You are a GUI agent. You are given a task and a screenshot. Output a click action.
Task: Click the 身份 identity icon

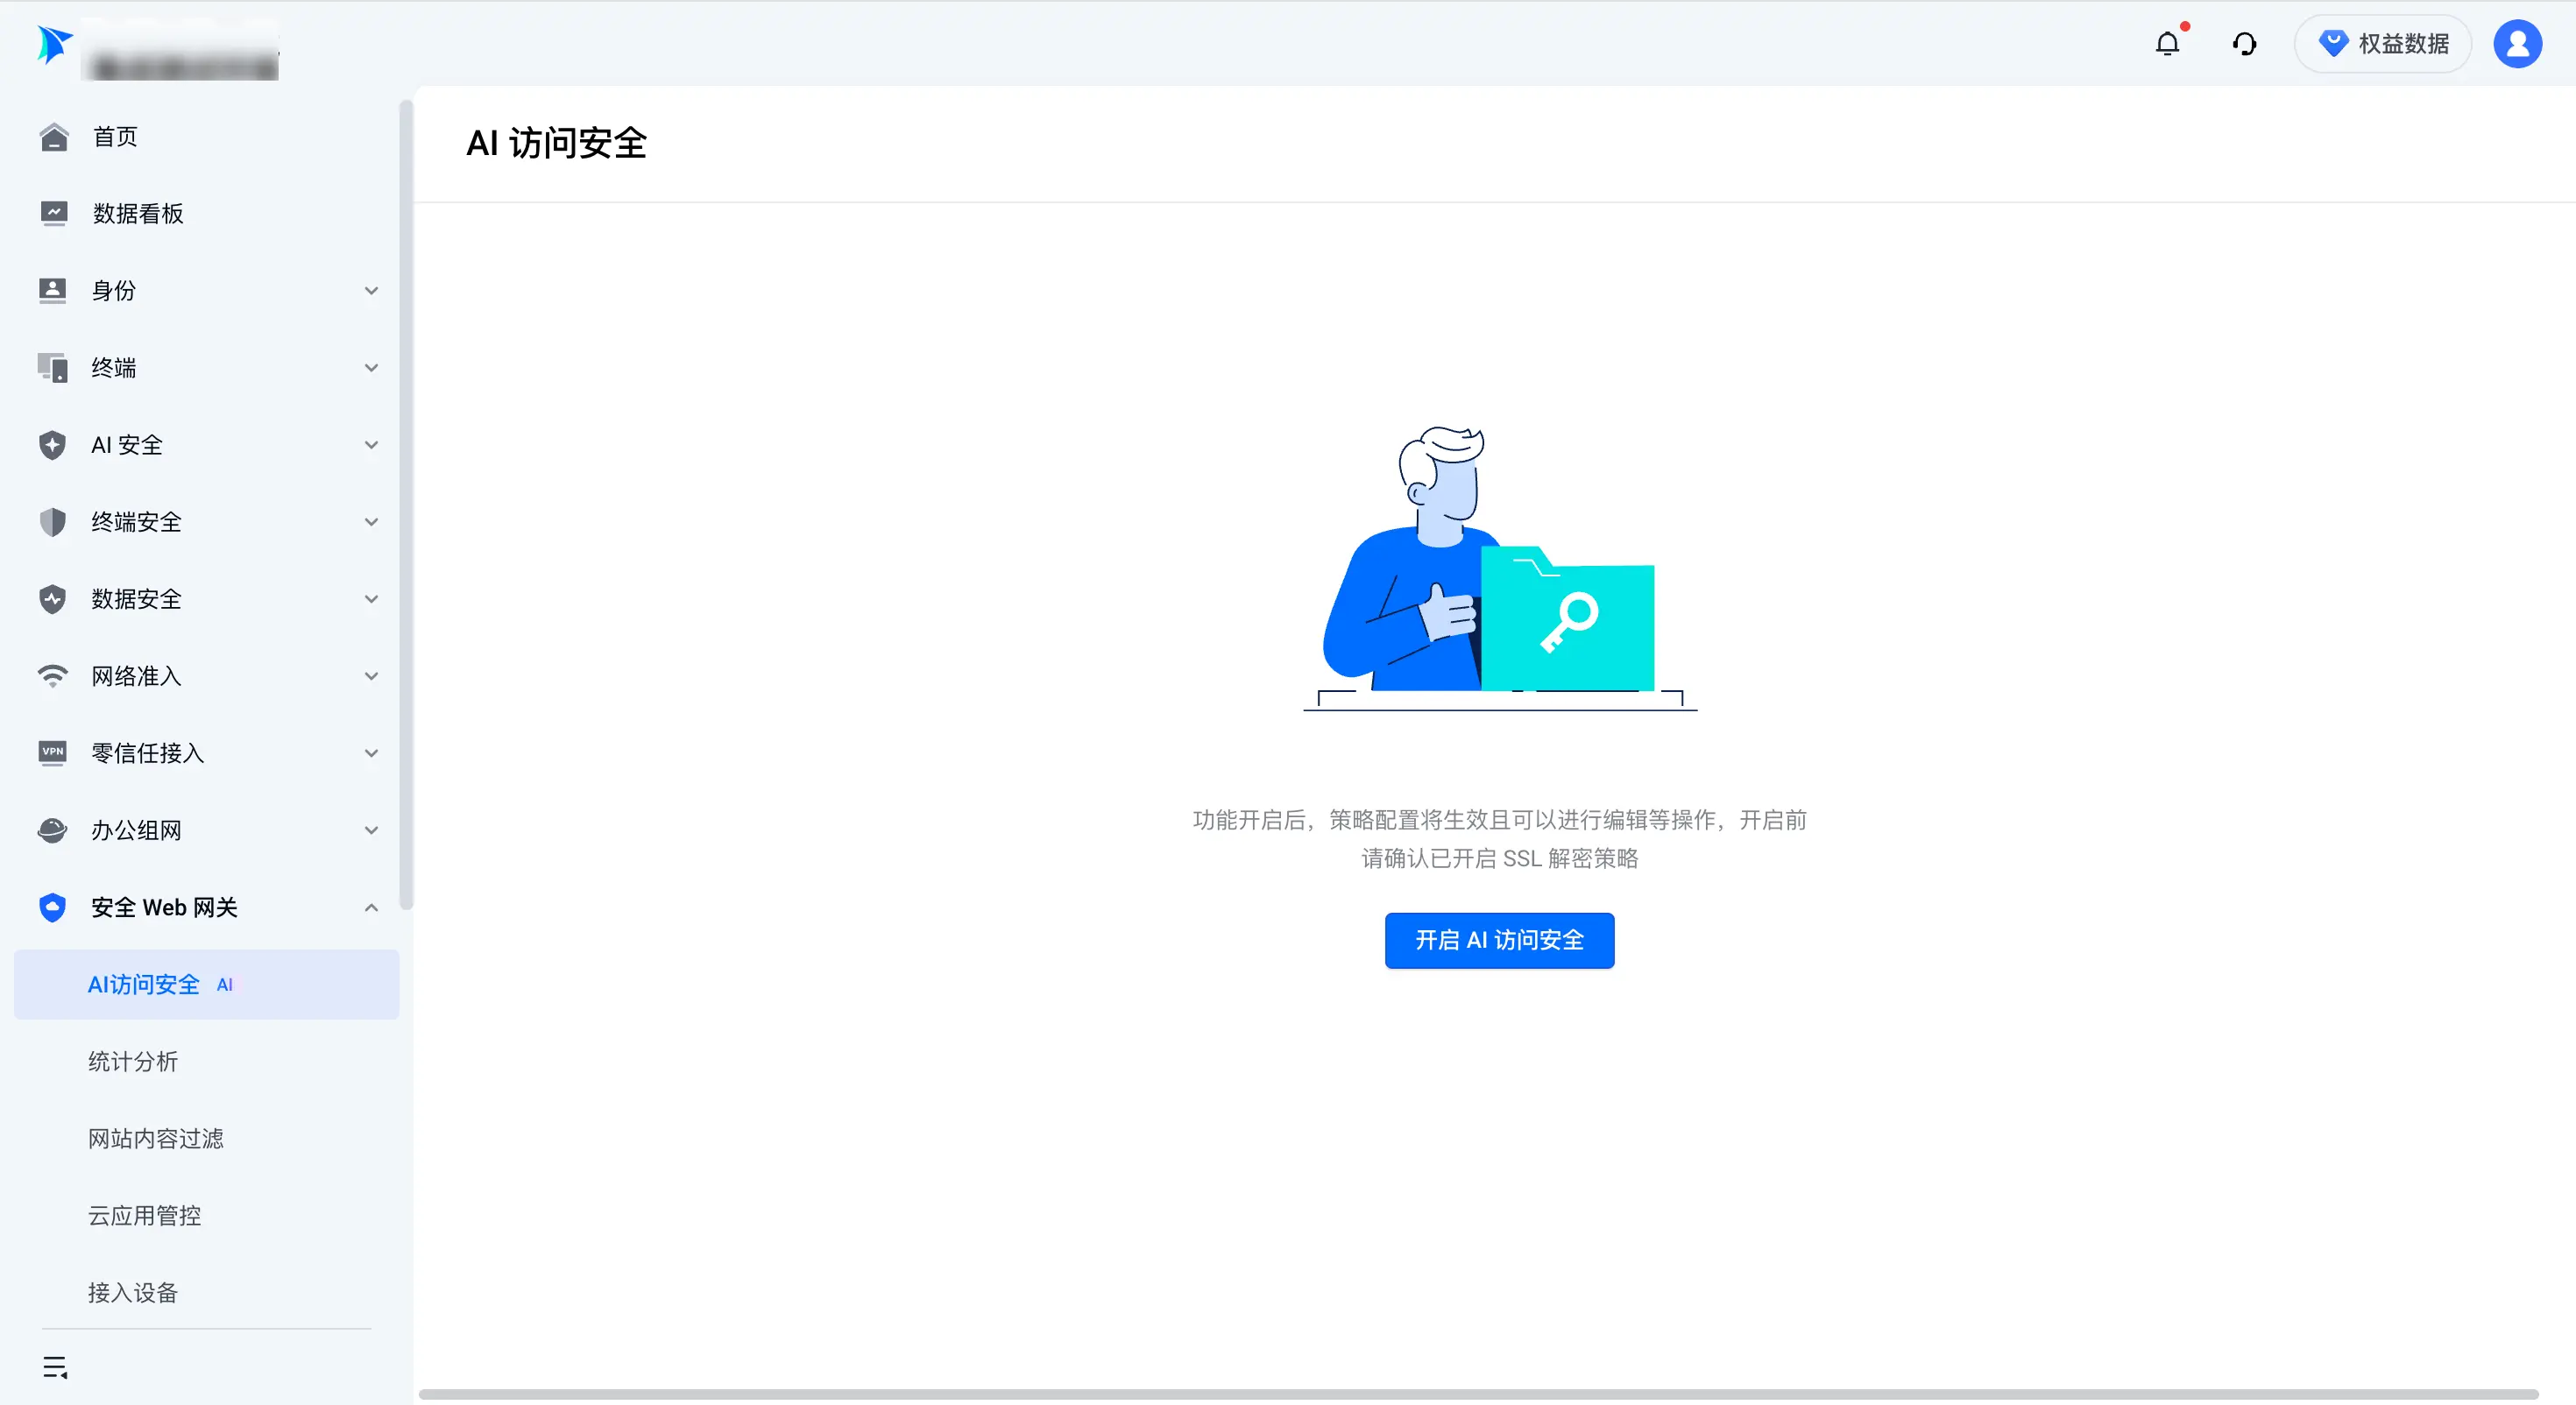[x=52, y=291]
